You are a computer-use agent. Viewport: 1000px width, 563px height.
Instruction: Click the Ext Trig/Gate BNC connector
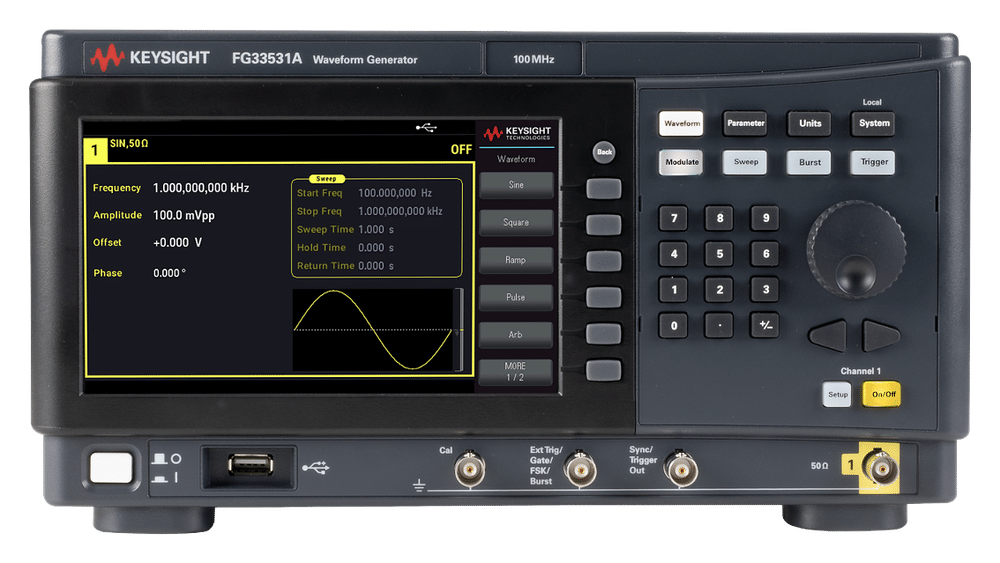[x=580, y=471]
